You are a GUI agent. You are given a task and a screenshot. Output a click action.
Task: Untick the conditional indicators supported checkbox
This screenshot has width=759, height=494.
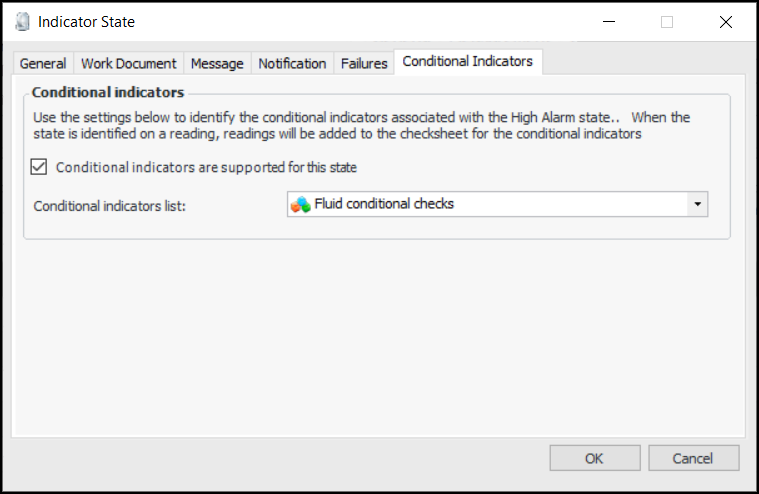[x=40, y=167]
